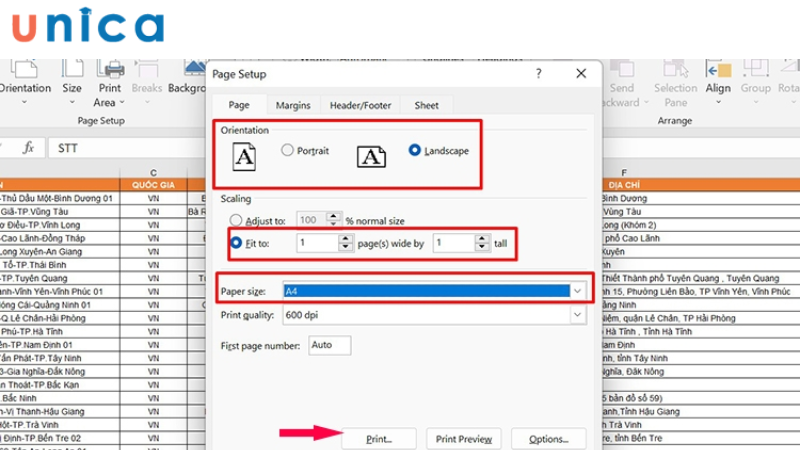Click the formula bar containing STT
Viewport: 800px width, 450px height.
(x=128, y=148)
